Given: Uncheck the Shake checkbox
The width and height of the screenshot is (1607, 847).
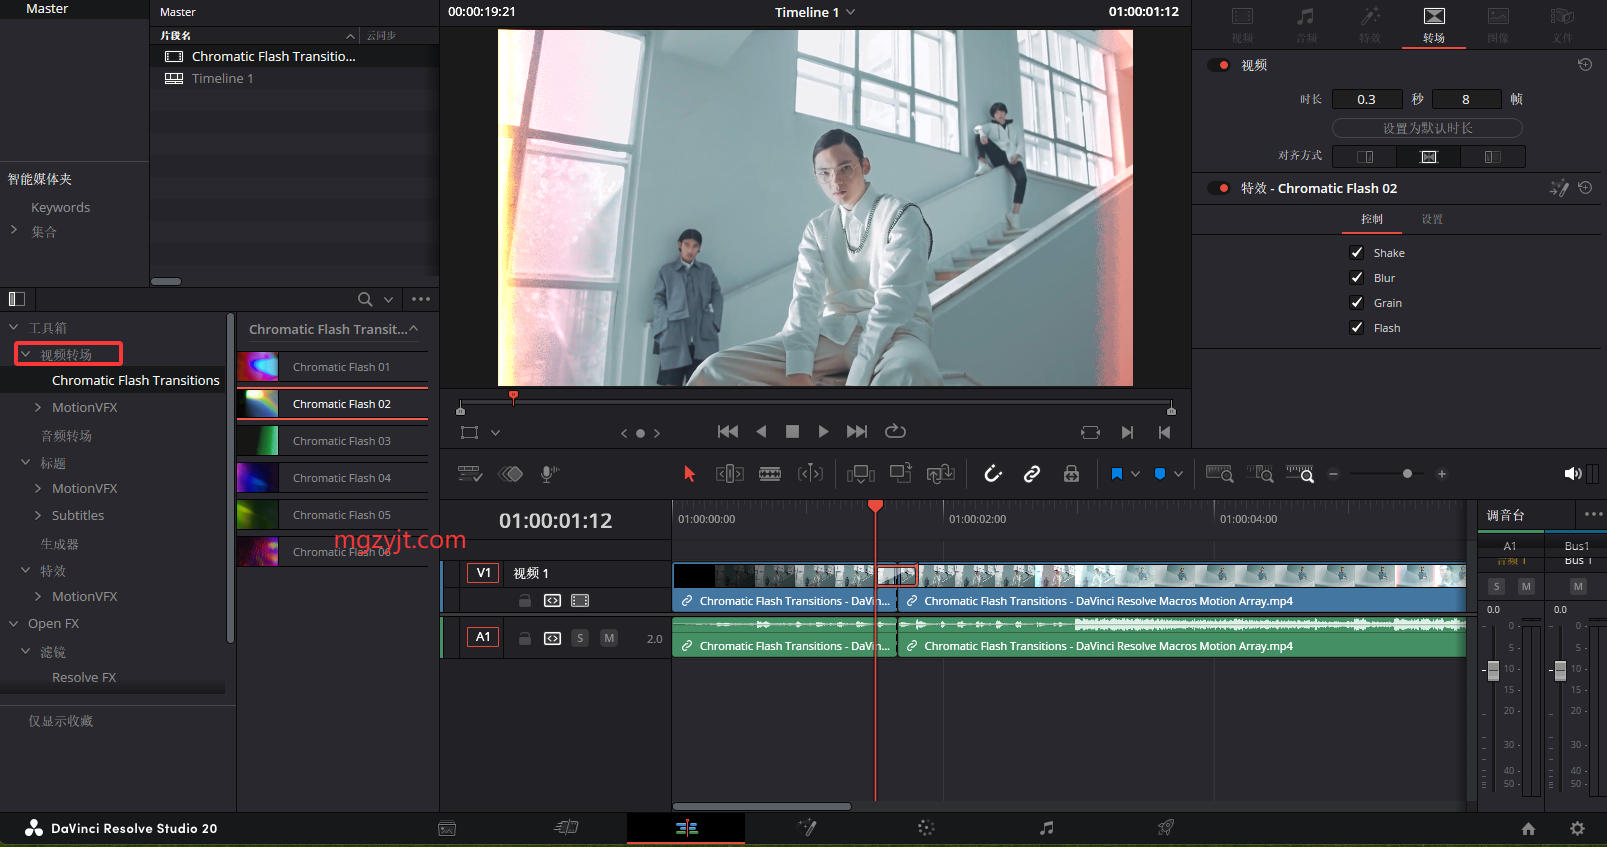Looking at the screenshot, I should coord(1357,253).
